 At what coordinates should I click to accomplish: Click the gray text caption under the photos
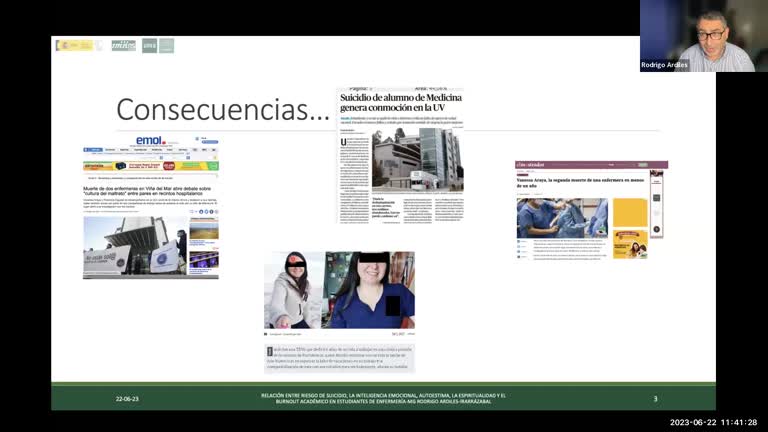pyautogui.click(x=340, y=358)
